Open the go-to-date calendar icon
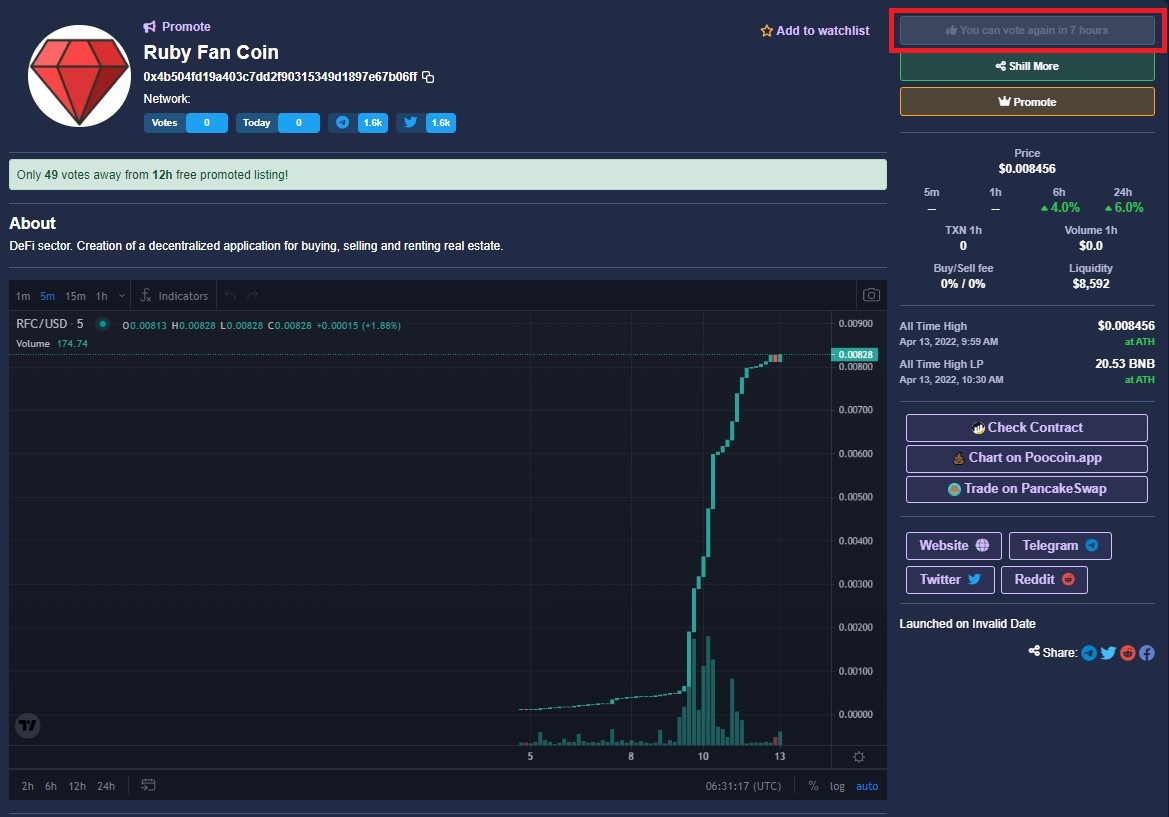This screenshot has height=817, width=1169. coord(148,786)
